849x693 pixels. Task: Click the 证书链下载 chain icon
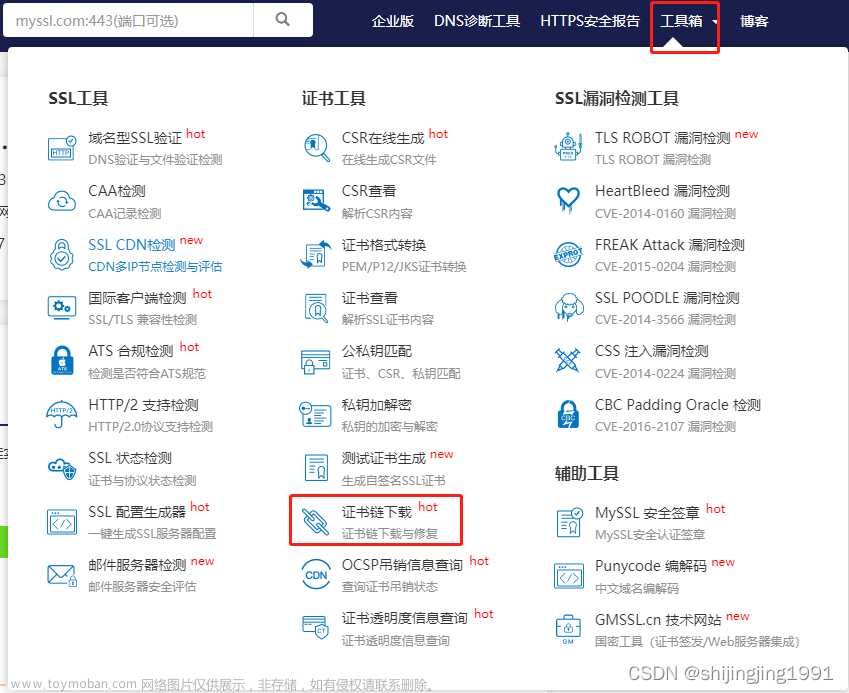(315, 522)
